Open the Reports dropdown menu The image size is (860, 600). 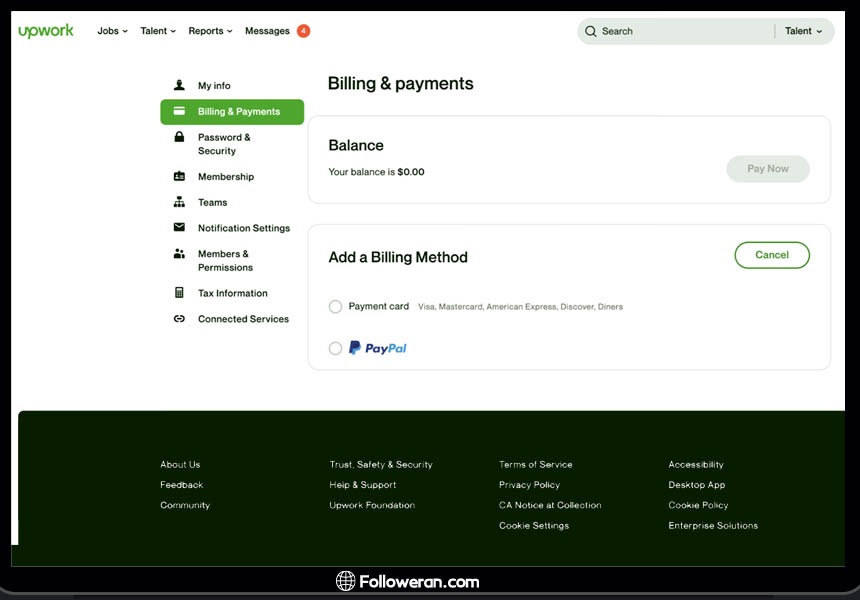[x=210, y=31]
